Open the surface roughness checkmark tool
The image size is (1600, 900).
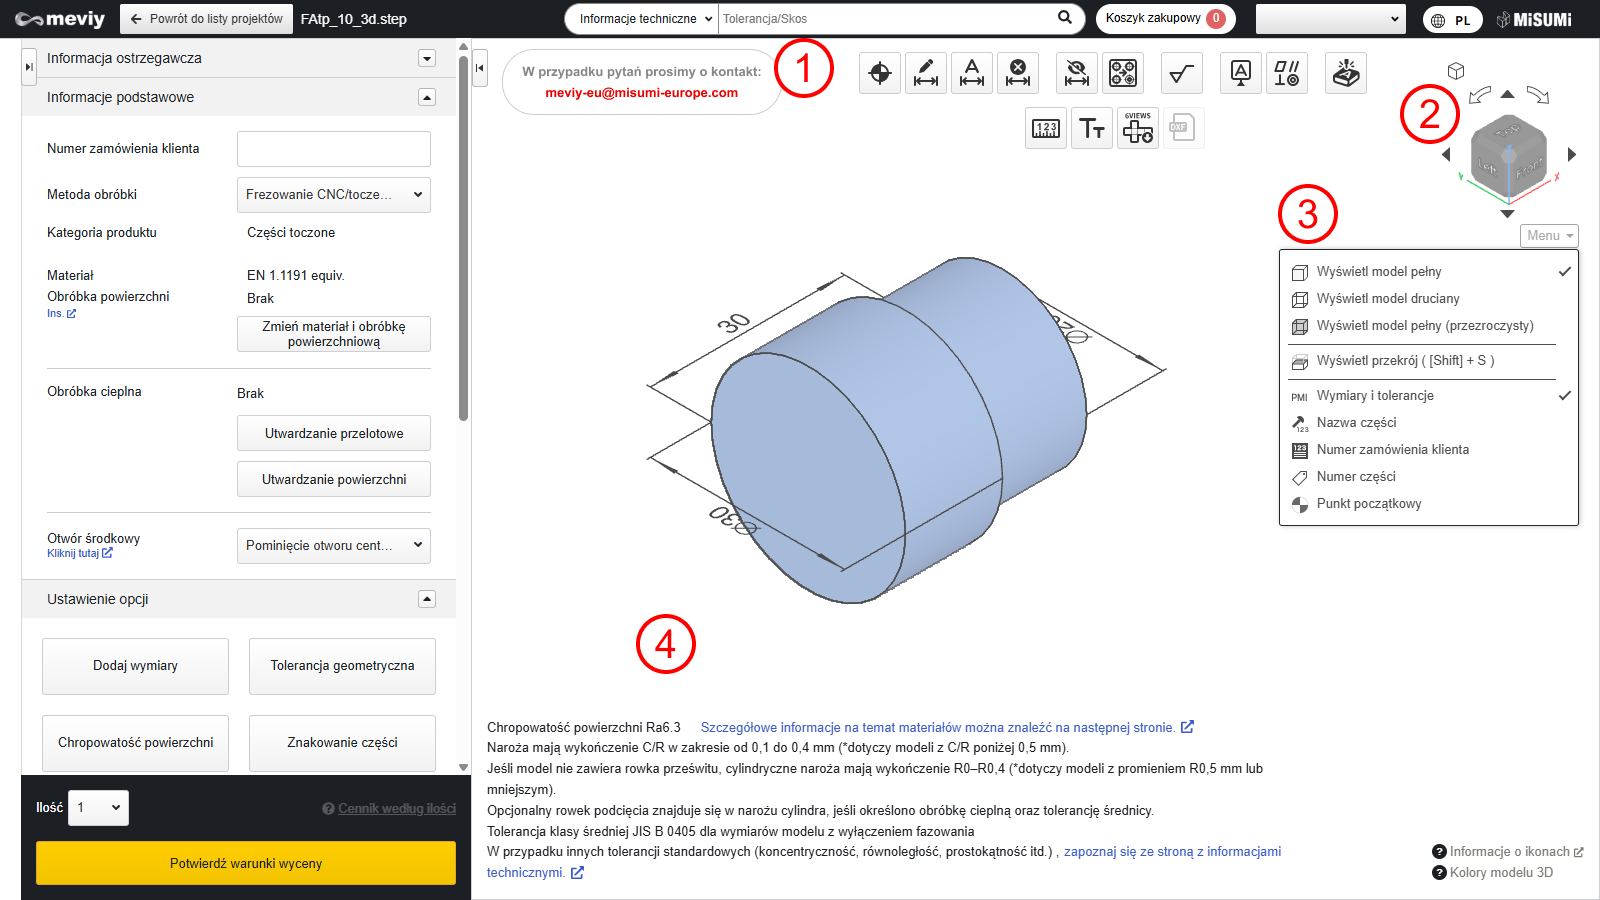tap(1182, 73)
